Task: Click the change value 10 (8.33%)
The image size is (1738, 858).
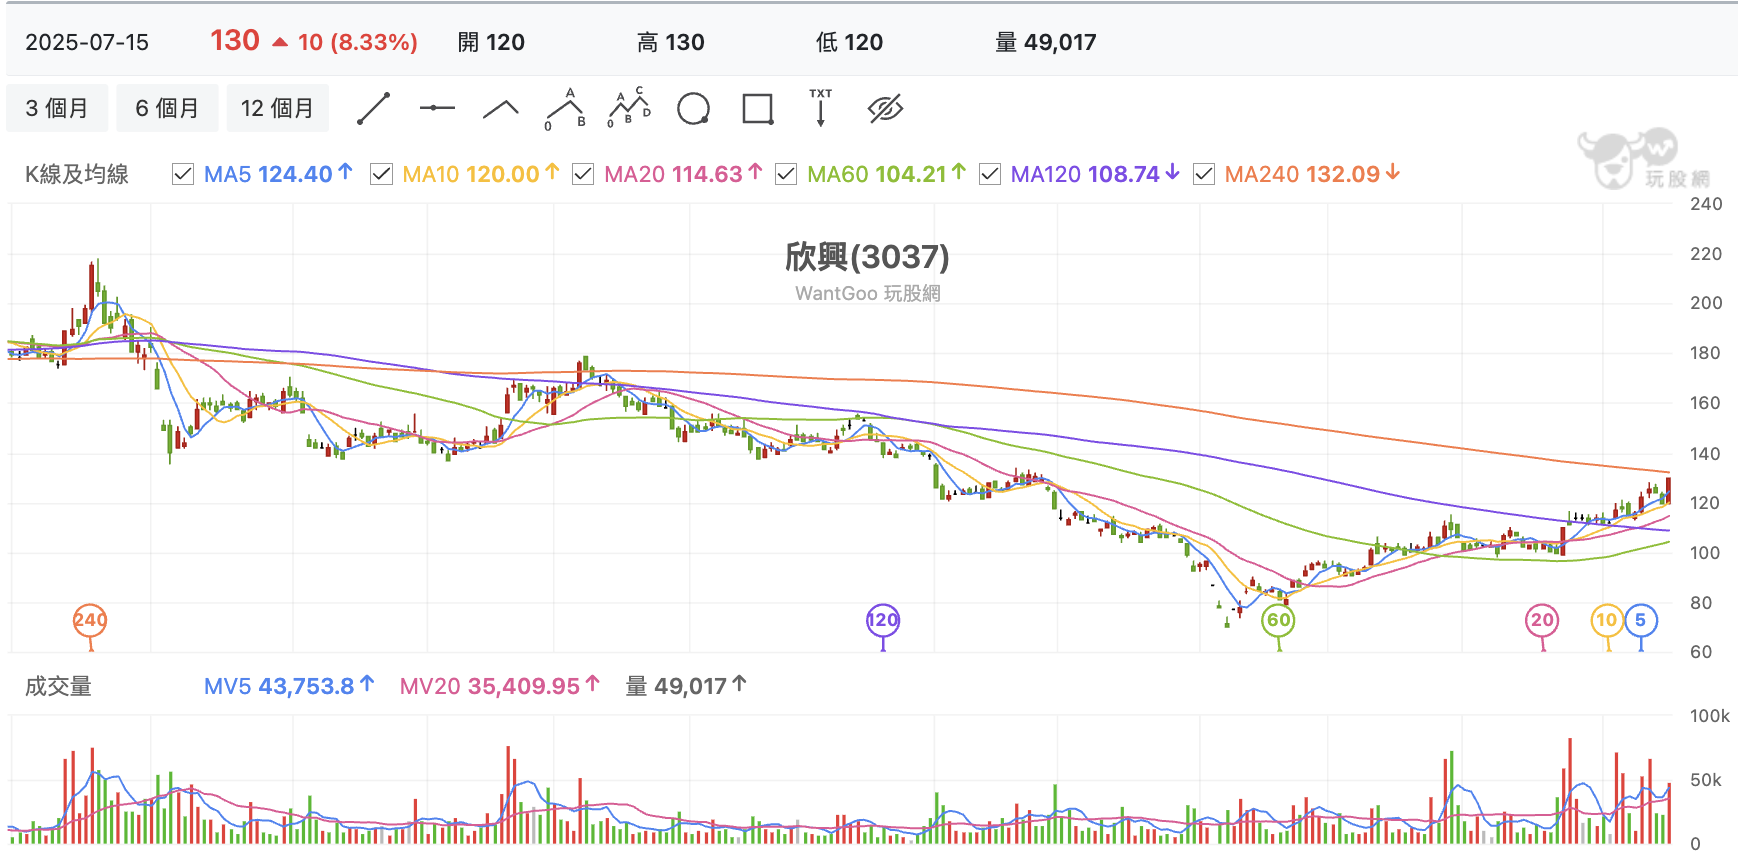Action: tap(357, 42)
